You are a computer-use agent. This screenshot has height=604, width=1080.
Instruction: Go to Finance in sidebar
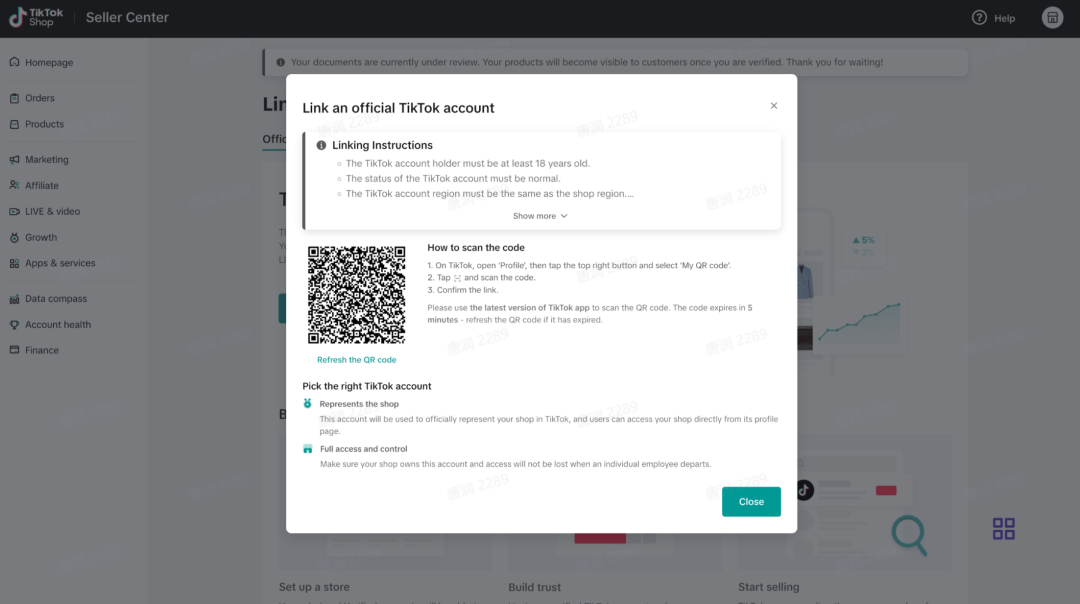(x=42, y=350)
